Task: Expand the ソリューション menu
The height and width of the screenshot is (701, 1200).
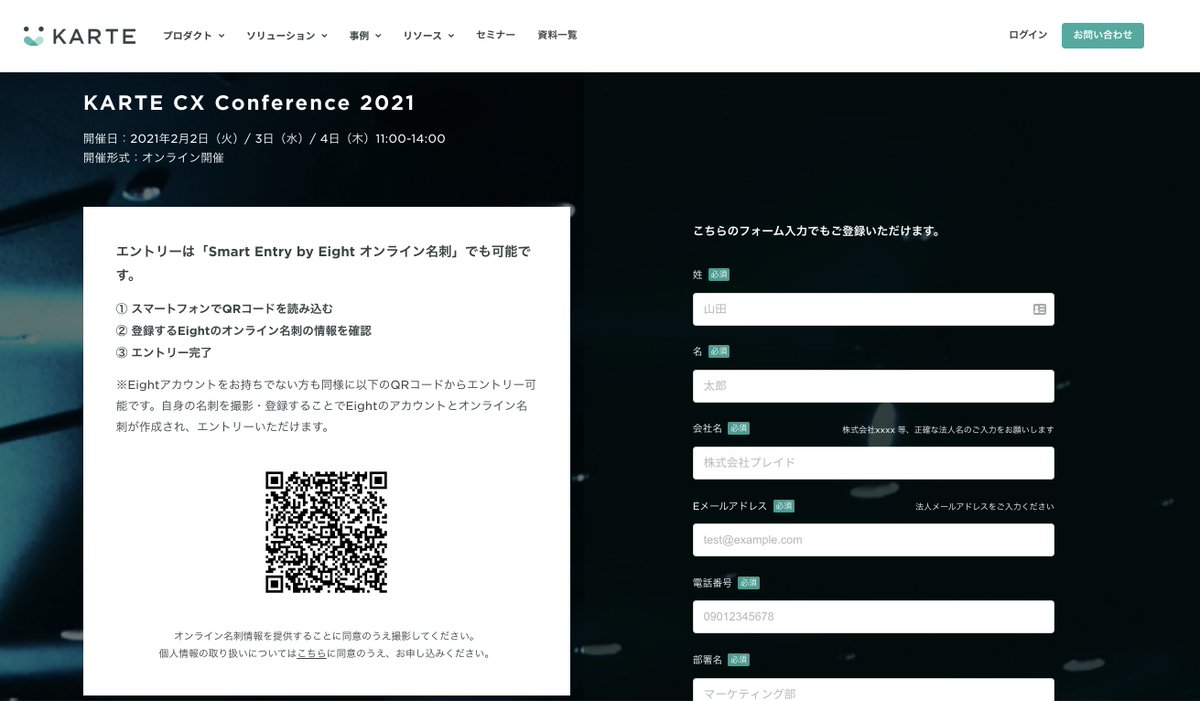Action: 287,35
